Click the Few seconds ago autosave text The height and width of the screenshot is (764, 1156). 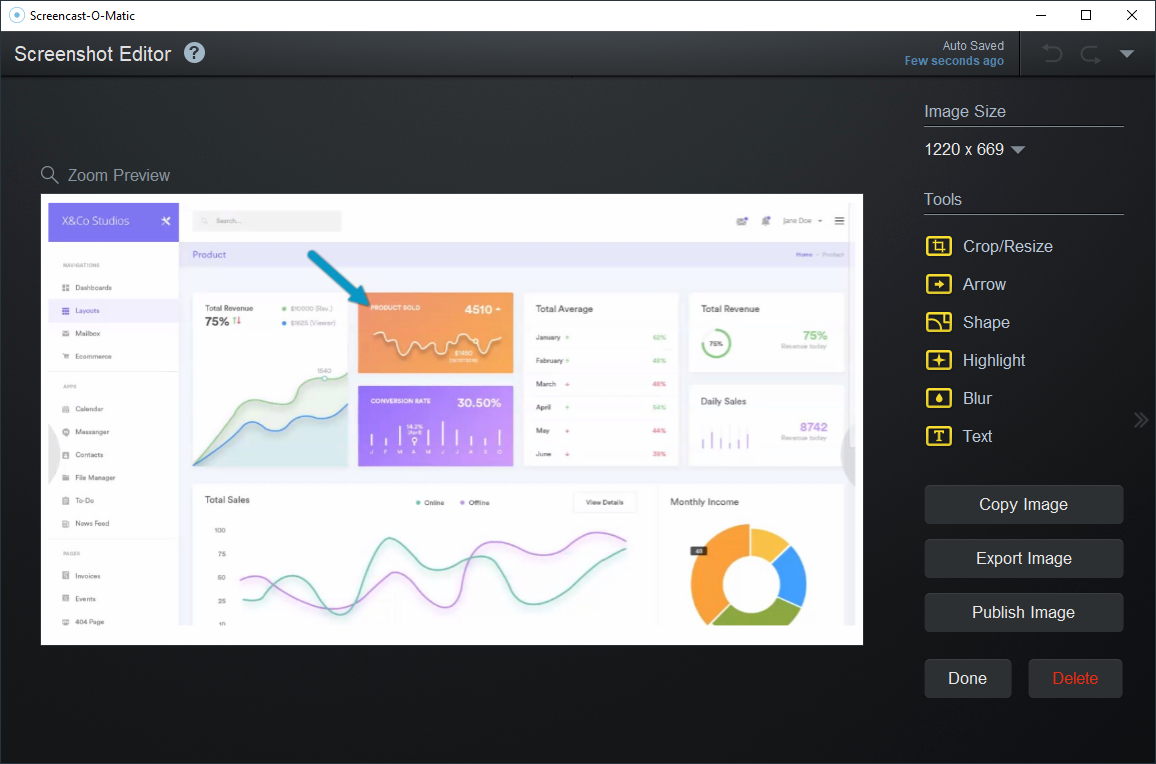[954, 61]
